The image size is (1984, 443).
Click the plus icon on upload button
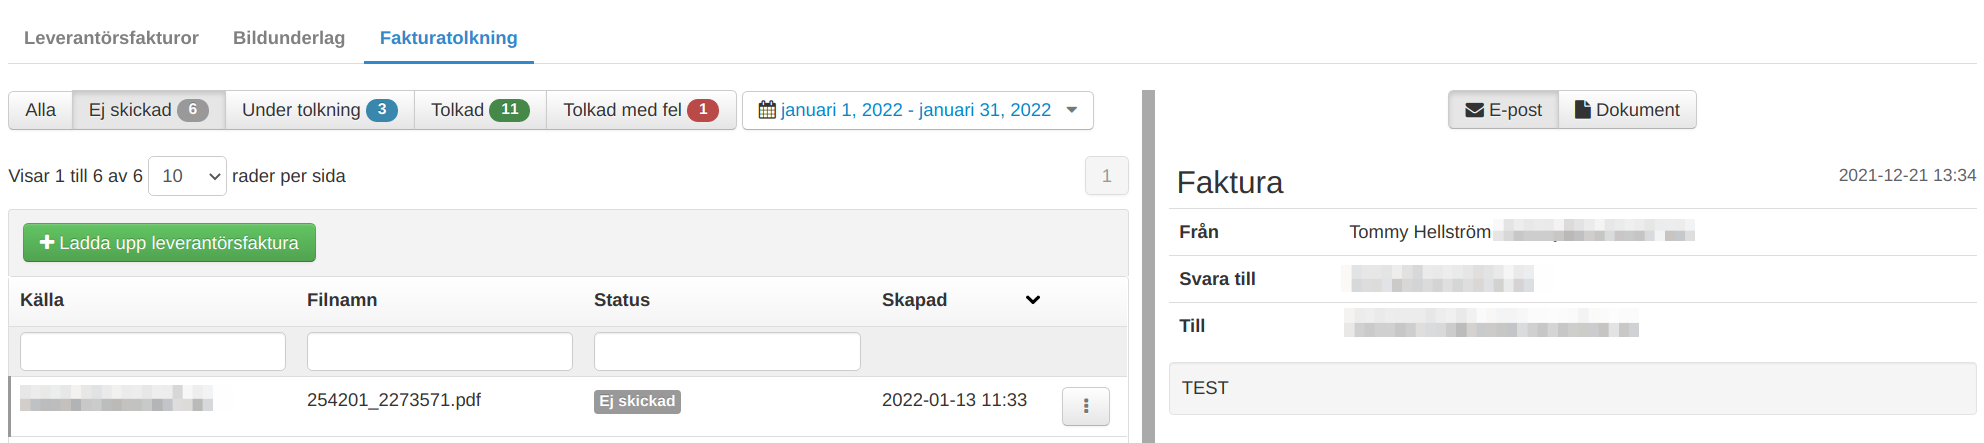coord(46,242)
